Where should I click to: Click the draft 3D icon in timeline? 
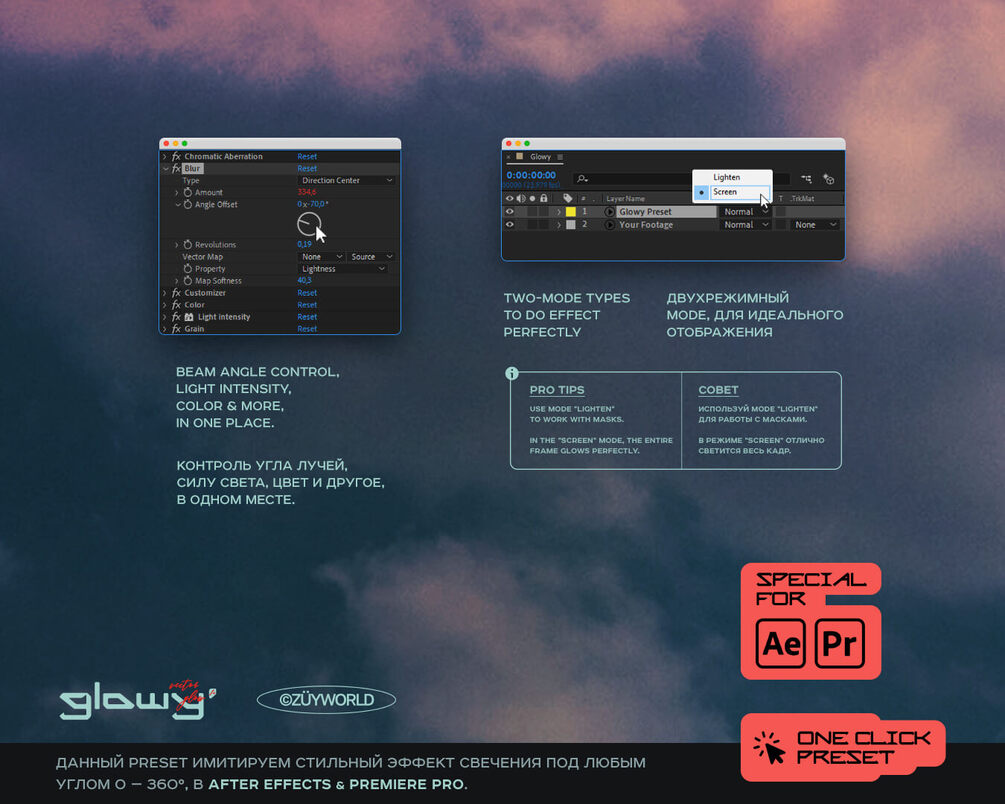pos(829,179)
